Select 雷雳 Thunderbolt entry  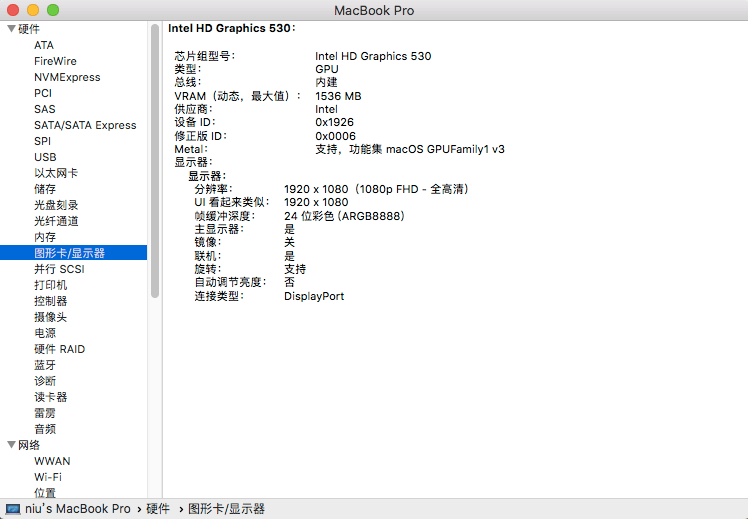[x=45, y=413]
